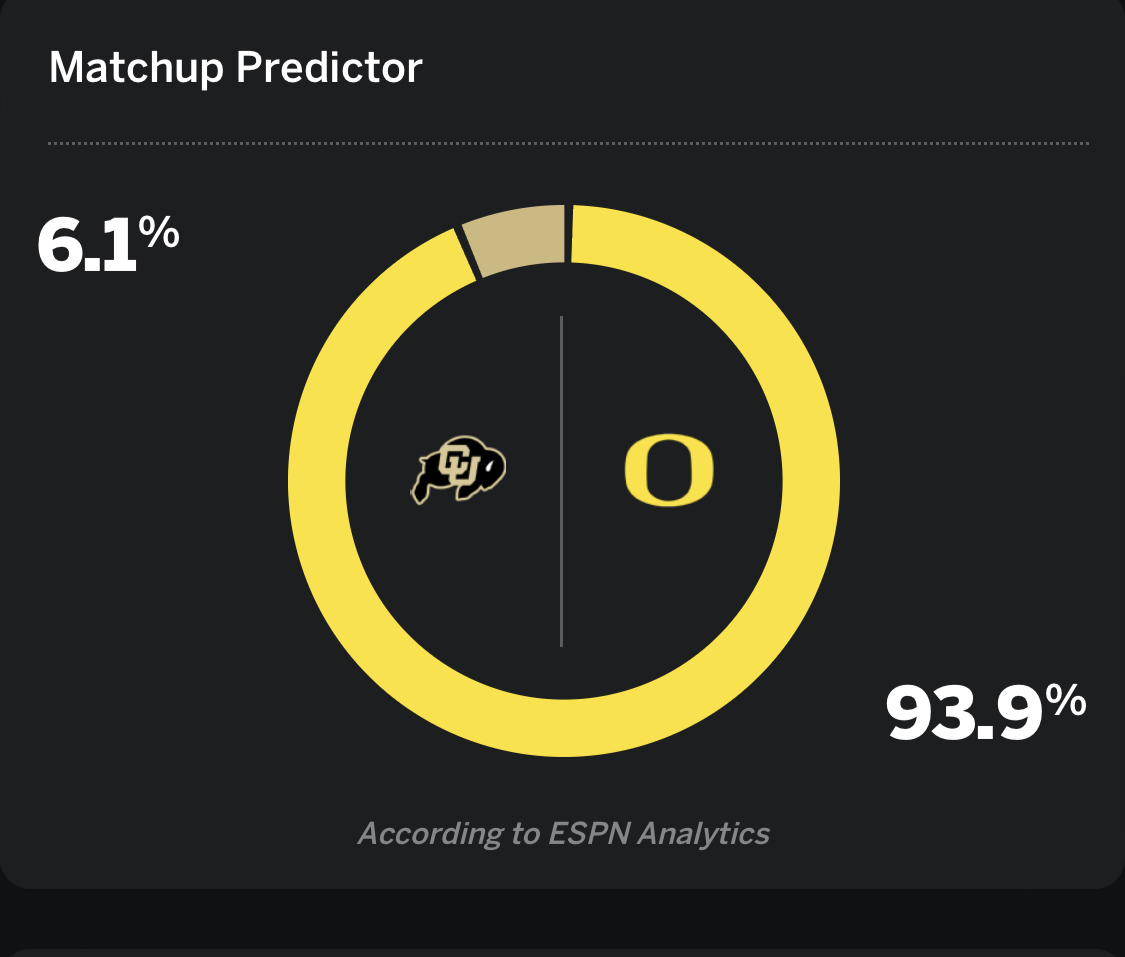Click the percent symbol beside 93.9
Image resolution: width=1125 pixels, height=957 pixels.
click(1064, 703)
